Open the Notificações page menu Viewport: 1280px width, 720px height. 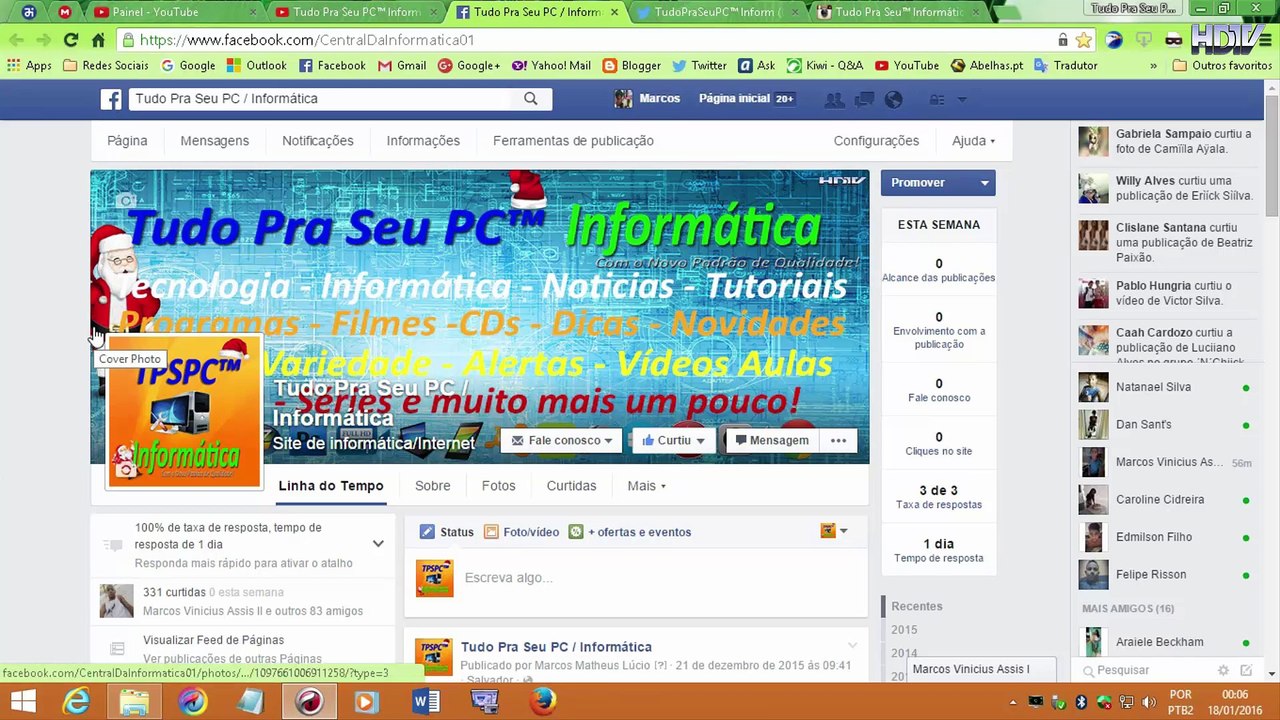point(318,141)
